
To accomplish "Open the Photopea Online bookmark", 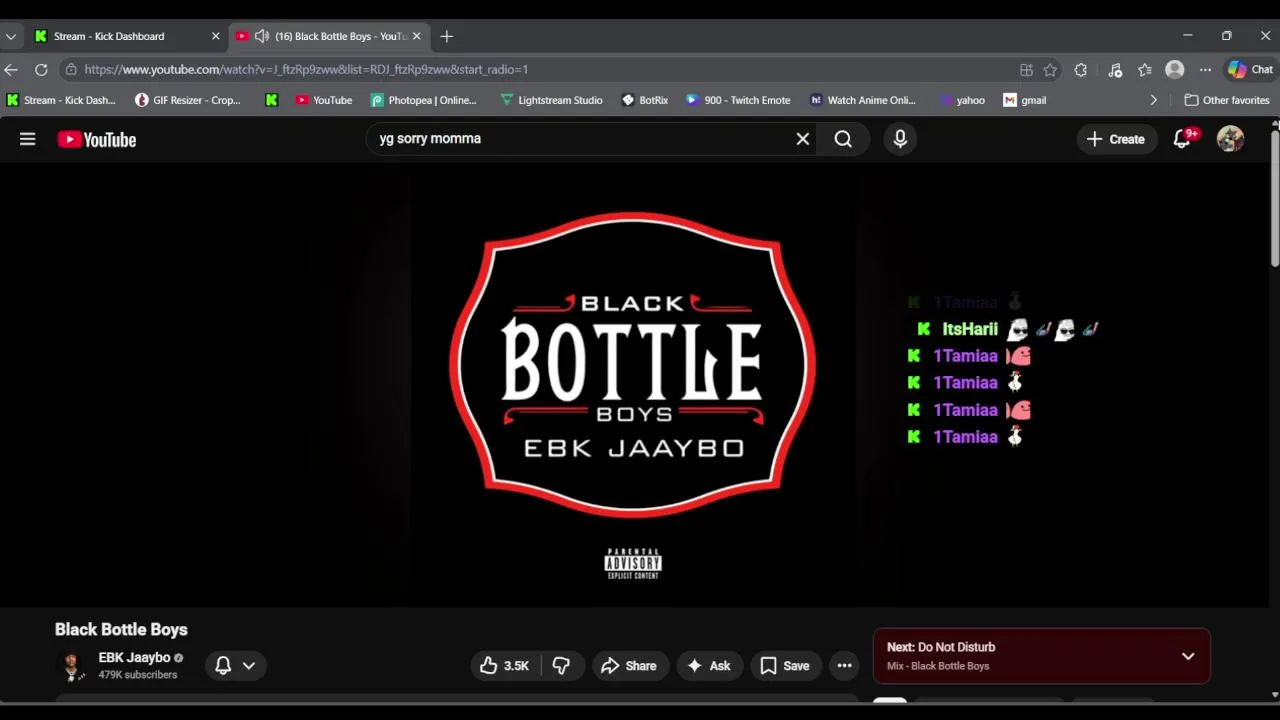I will 424,100.
